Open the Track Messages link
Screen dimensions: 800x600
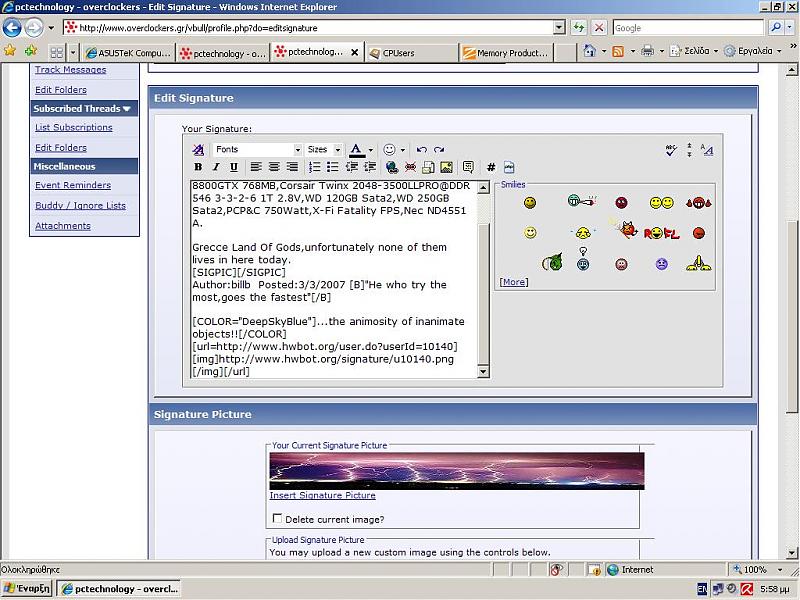(70, 70)
